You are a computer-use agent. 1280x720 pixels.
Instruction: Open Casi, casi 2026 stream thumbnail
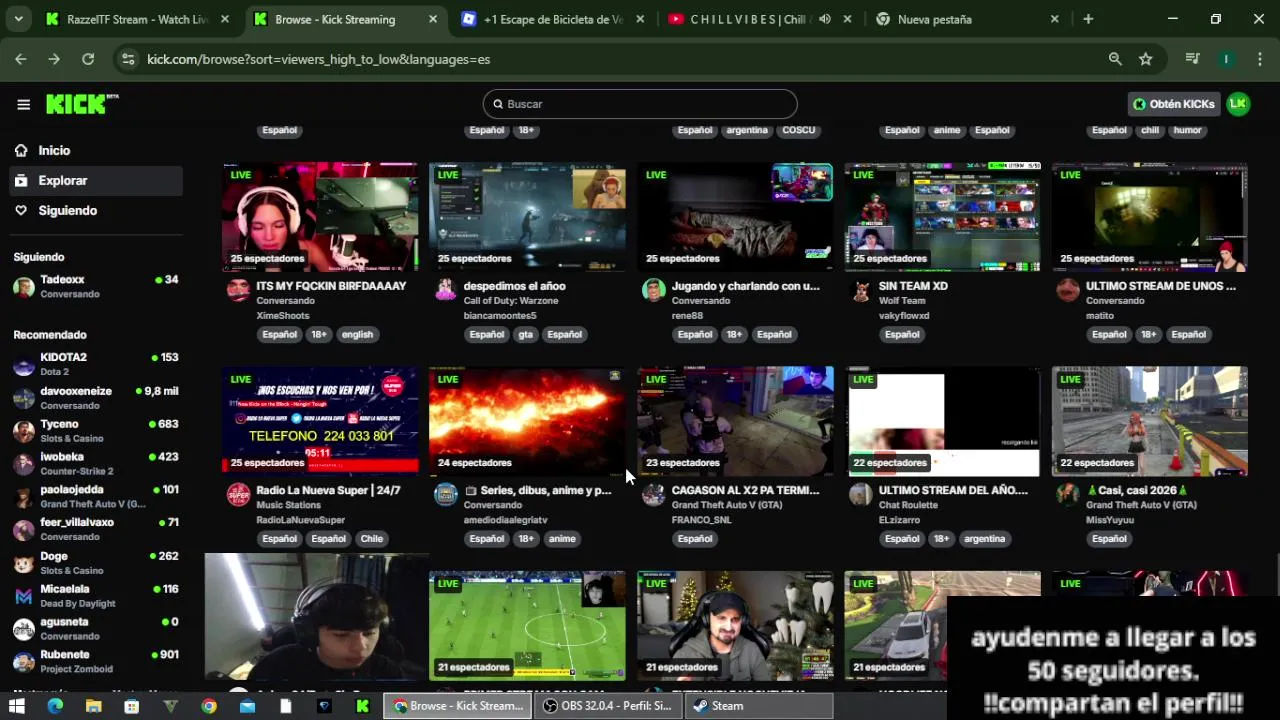pyautogui.click(x=1149, y=421)
